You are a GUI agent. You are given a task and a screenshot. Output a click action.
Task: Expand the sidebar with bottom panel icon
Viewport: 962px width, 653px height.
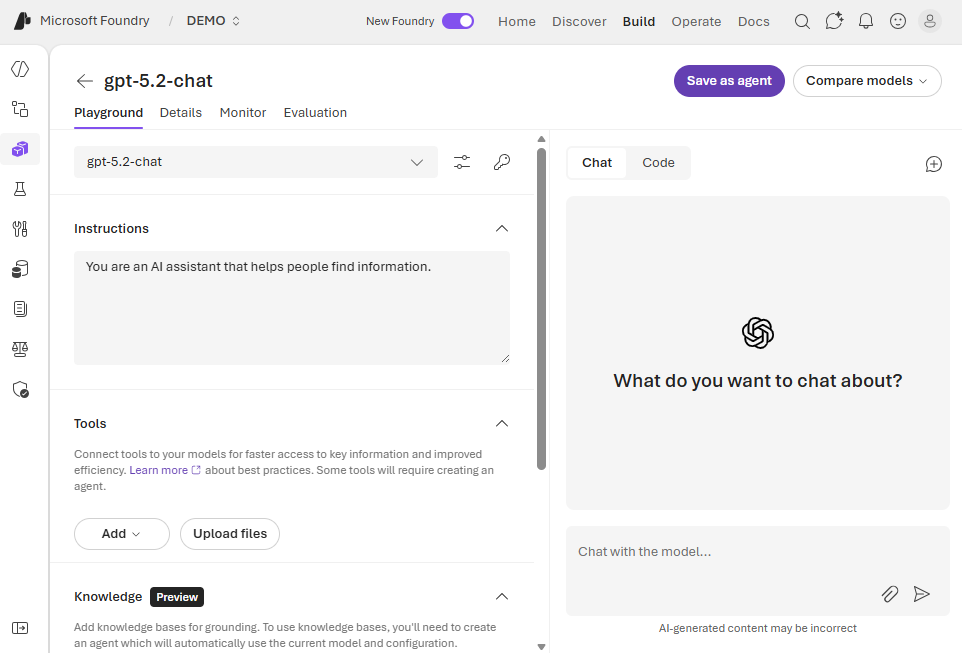pyautogui.click(x=20, y=628)
